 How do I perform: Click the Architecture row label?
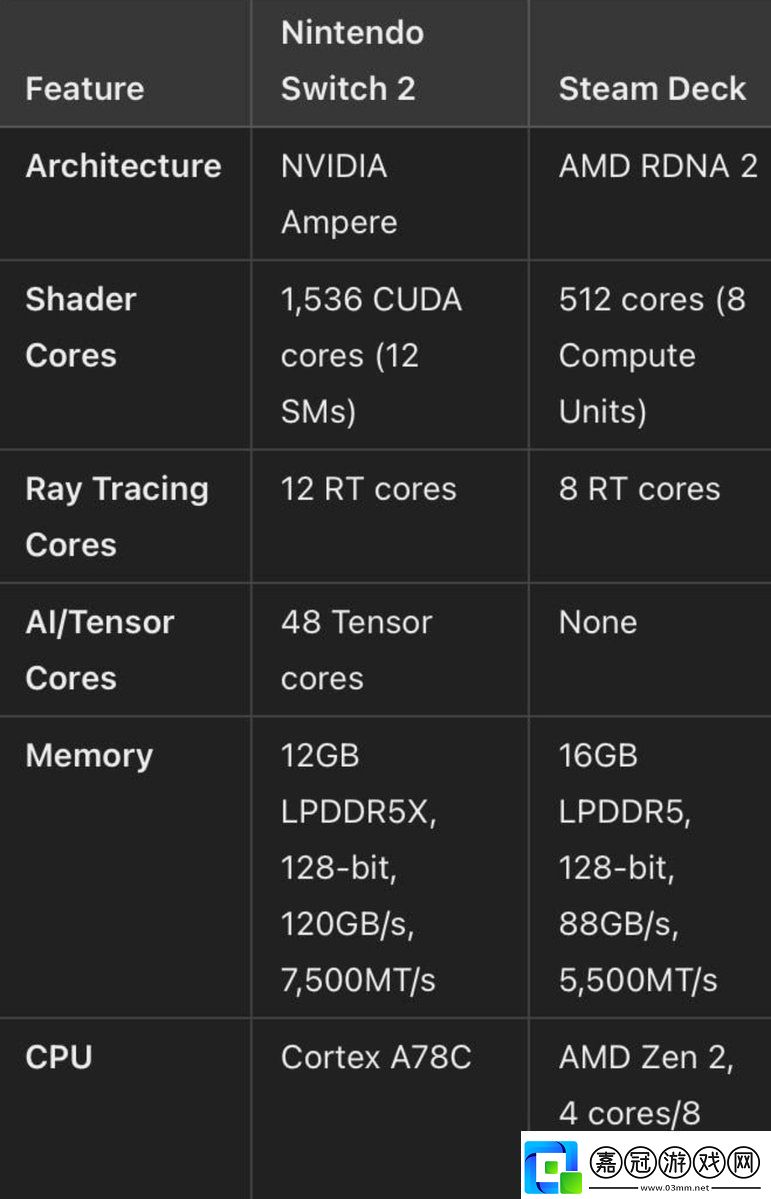pos(123,166)
